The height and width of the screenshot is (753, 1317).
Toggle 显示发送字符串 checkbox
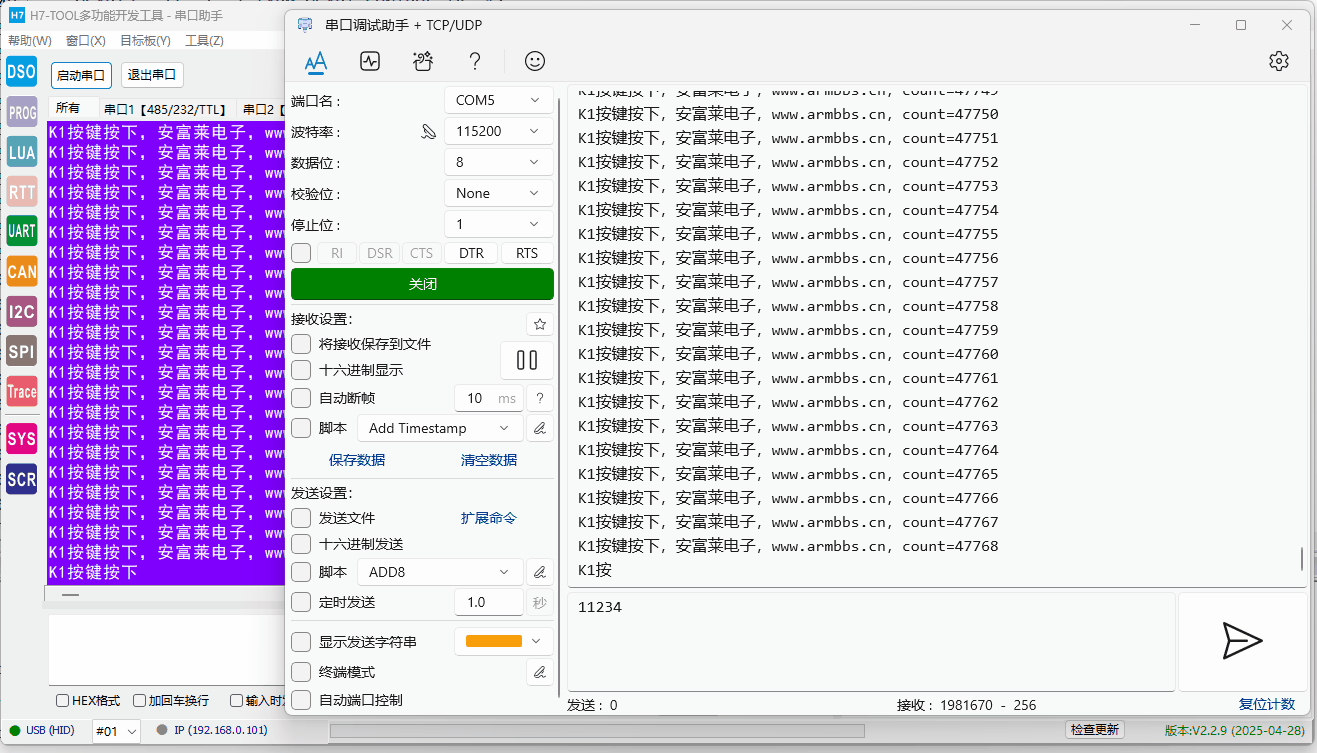pyautogui.click(x=301, y=642)
